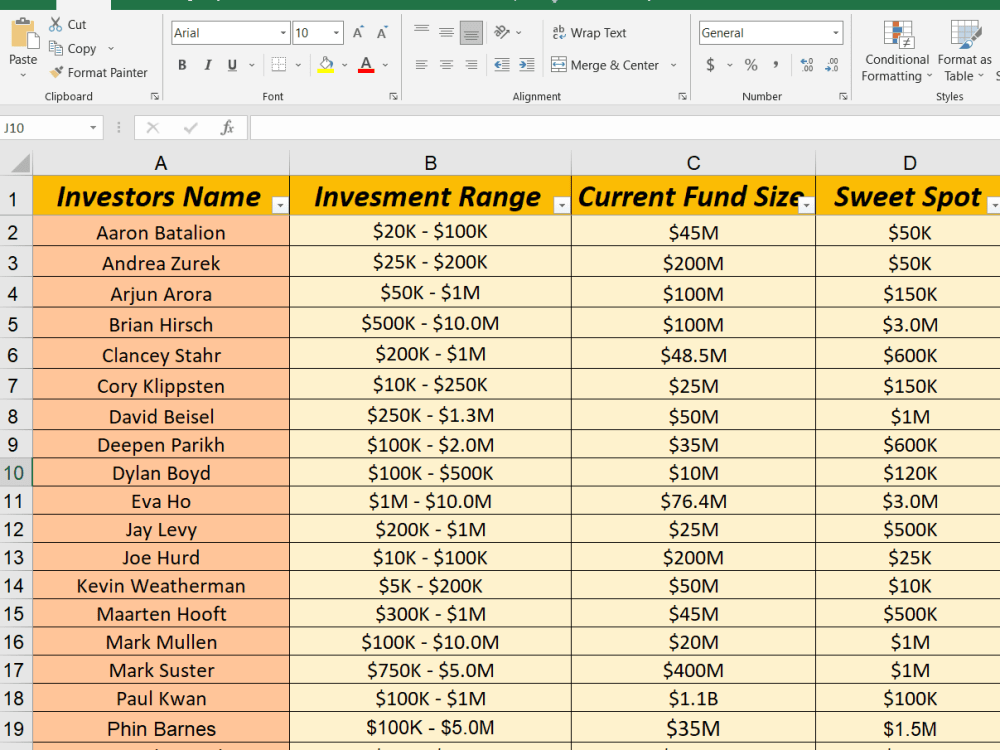The image size is (1000, 750).
Task: Middle align the cell contents
Action: click(x=446, y=32)
